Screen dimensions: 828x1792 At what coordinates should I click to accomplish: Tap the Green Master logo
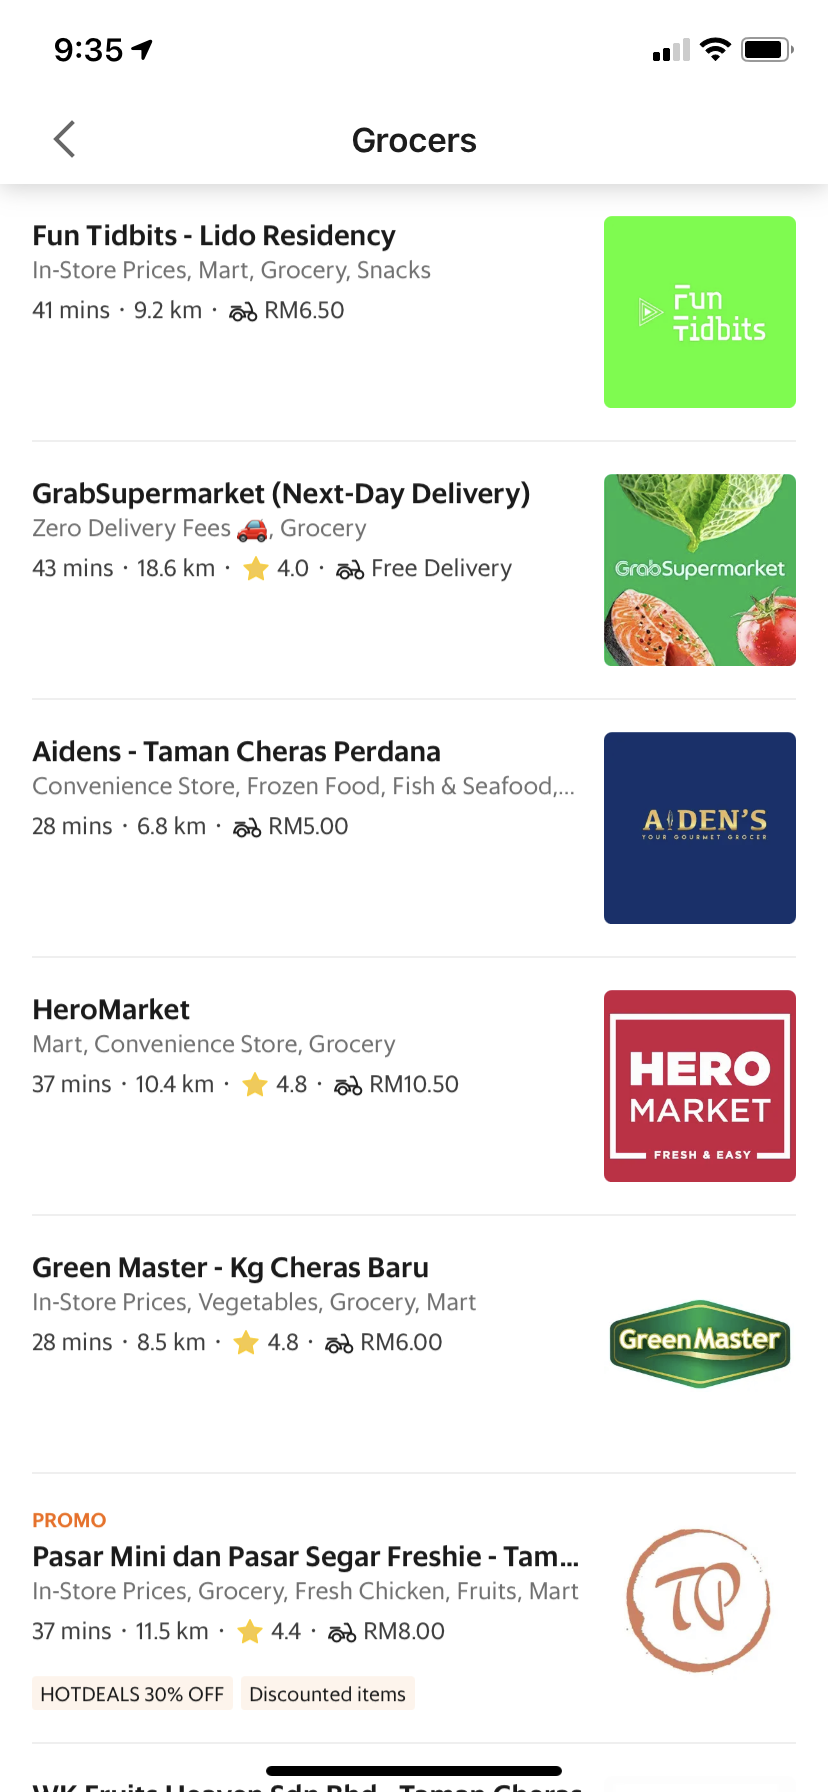[x=699, y=1343]
